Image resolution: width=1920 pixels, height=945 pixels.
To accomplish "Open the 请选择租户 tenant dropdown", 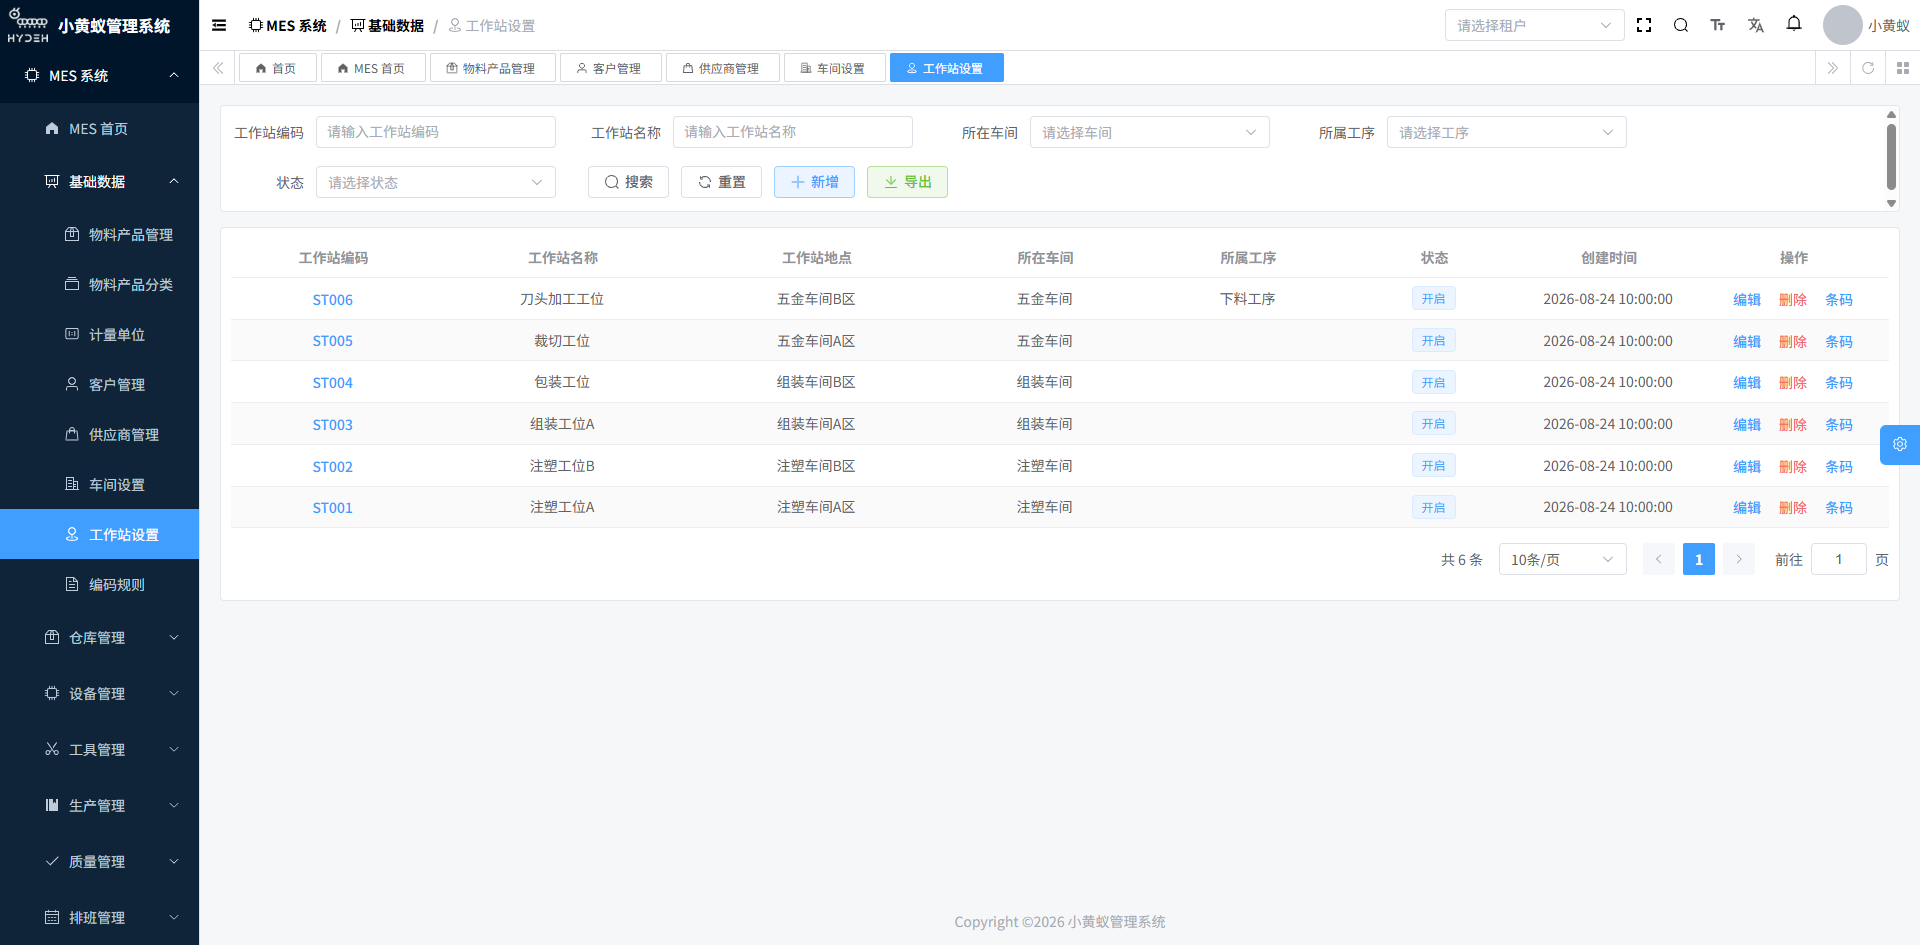I will pyautogui.click(x=1534, y=25).
